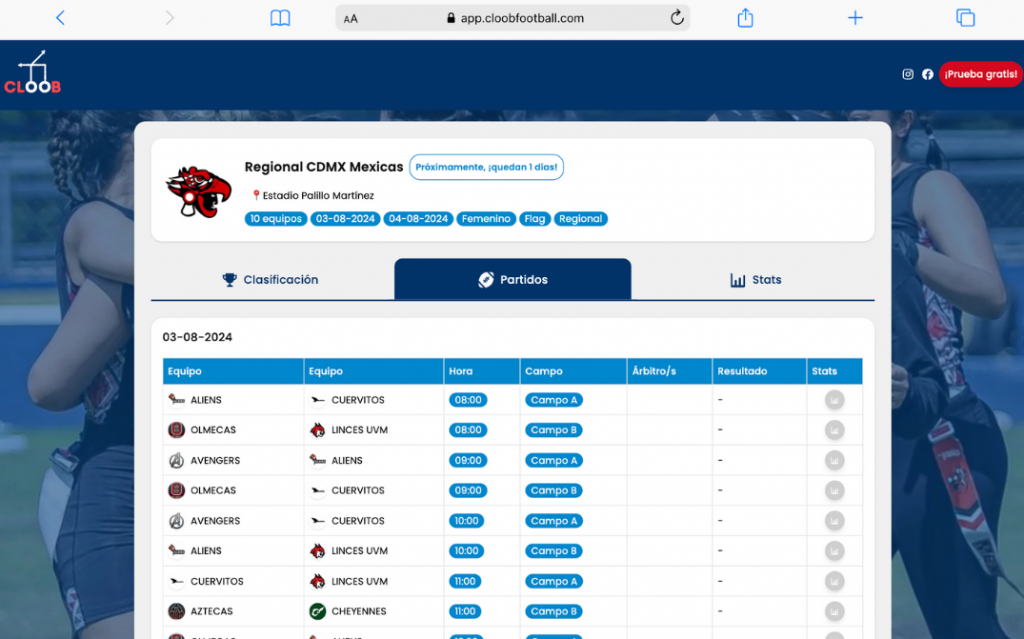Reload the page in address bar

677,18
